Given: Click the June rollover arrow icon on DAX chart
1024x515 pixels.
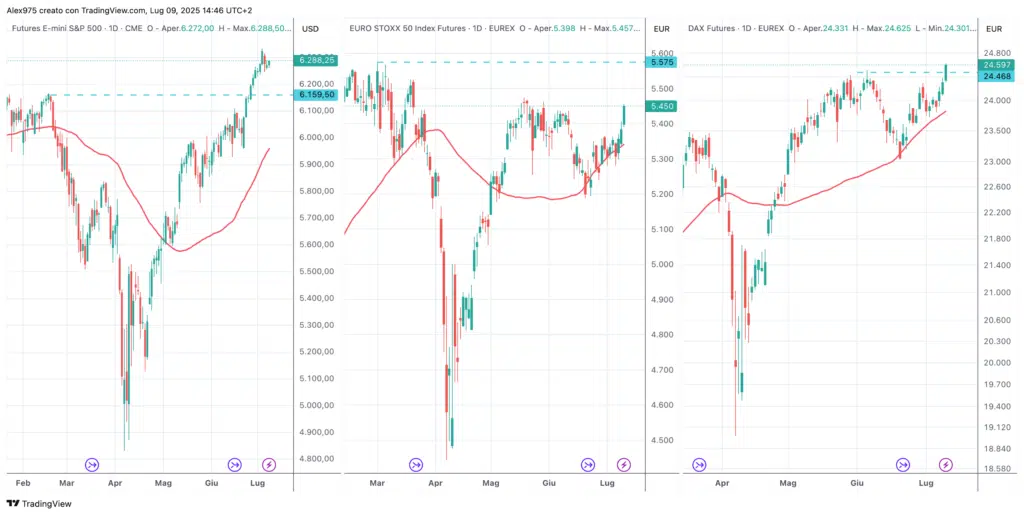Looking at the screenshot, I should (903, 464).
